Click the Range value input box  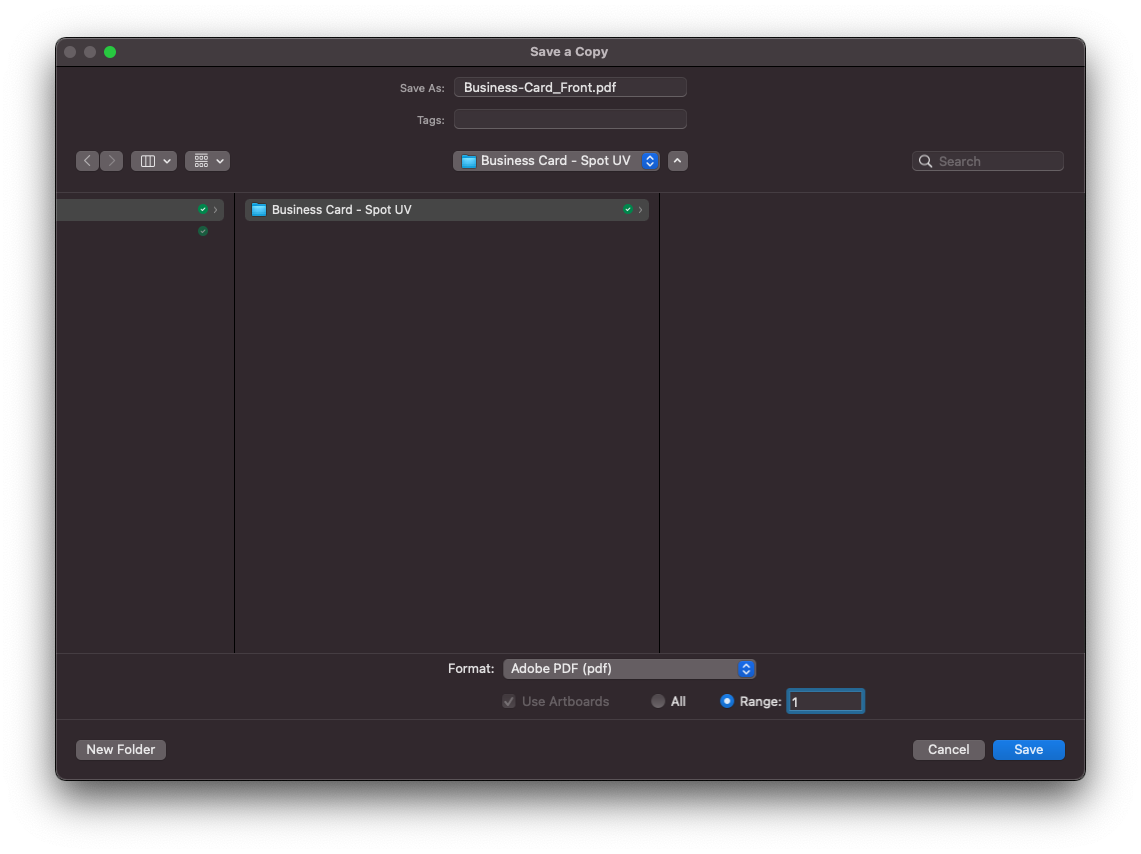pyautogui.click(x=824, y=701)
